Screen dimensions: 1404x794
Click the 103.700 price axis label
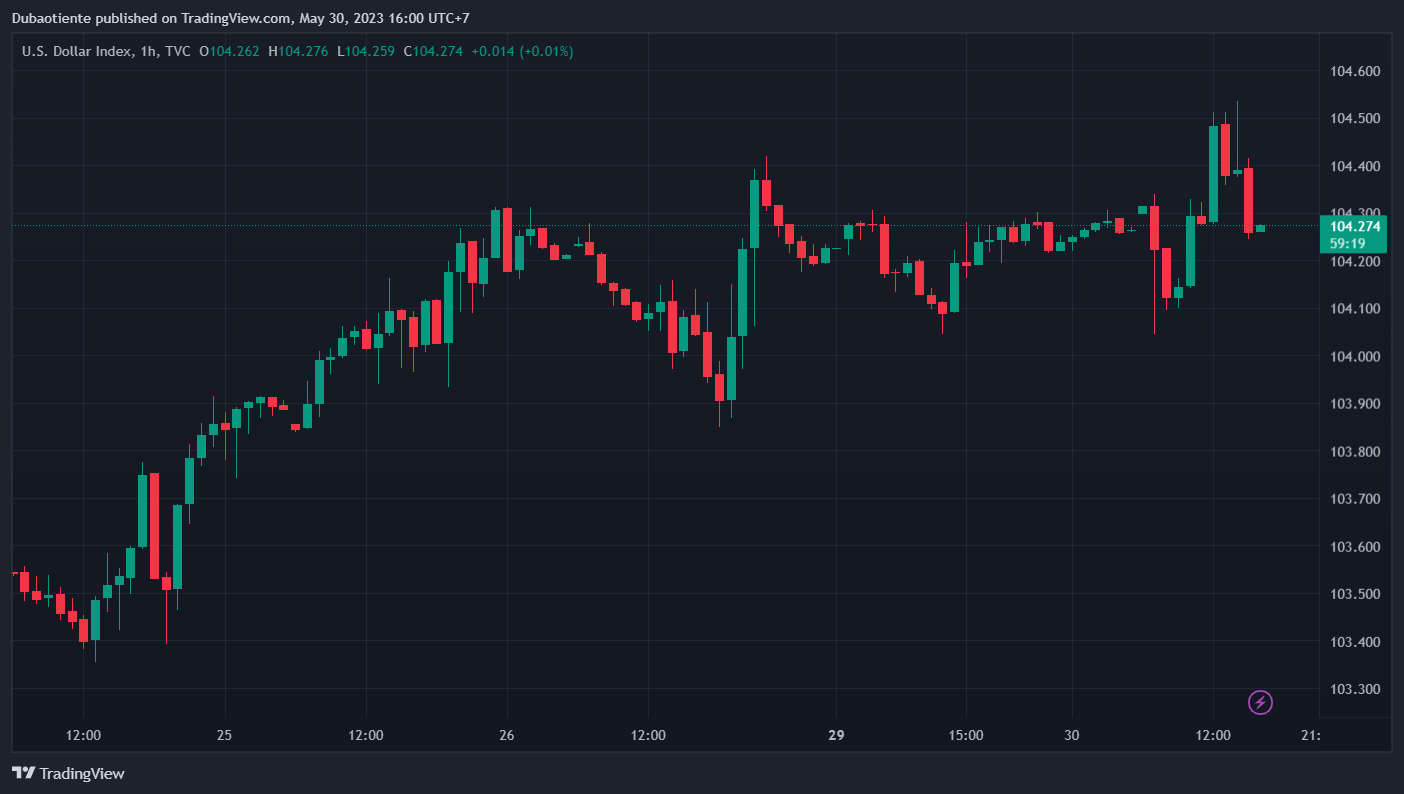tap(1355, 499)
